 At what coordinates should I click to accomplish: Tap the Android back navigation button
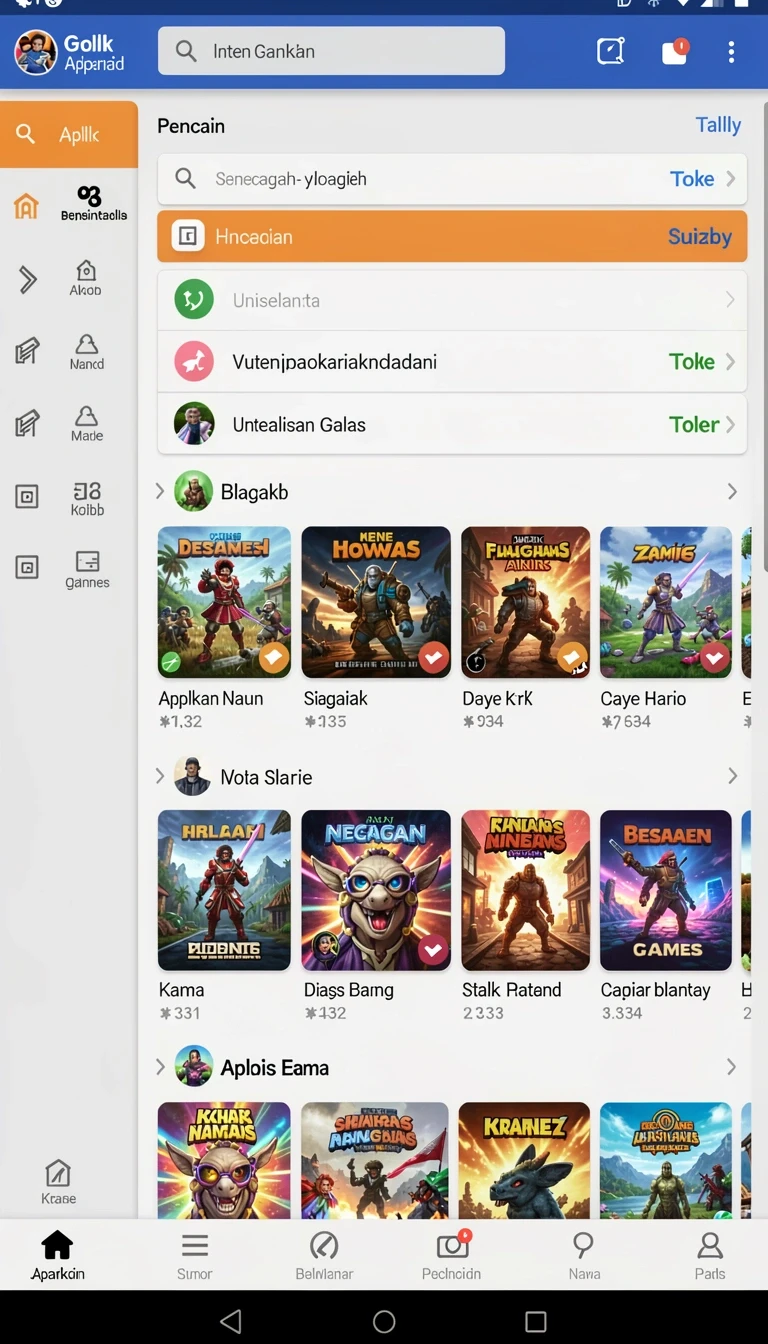[231, 1321]
